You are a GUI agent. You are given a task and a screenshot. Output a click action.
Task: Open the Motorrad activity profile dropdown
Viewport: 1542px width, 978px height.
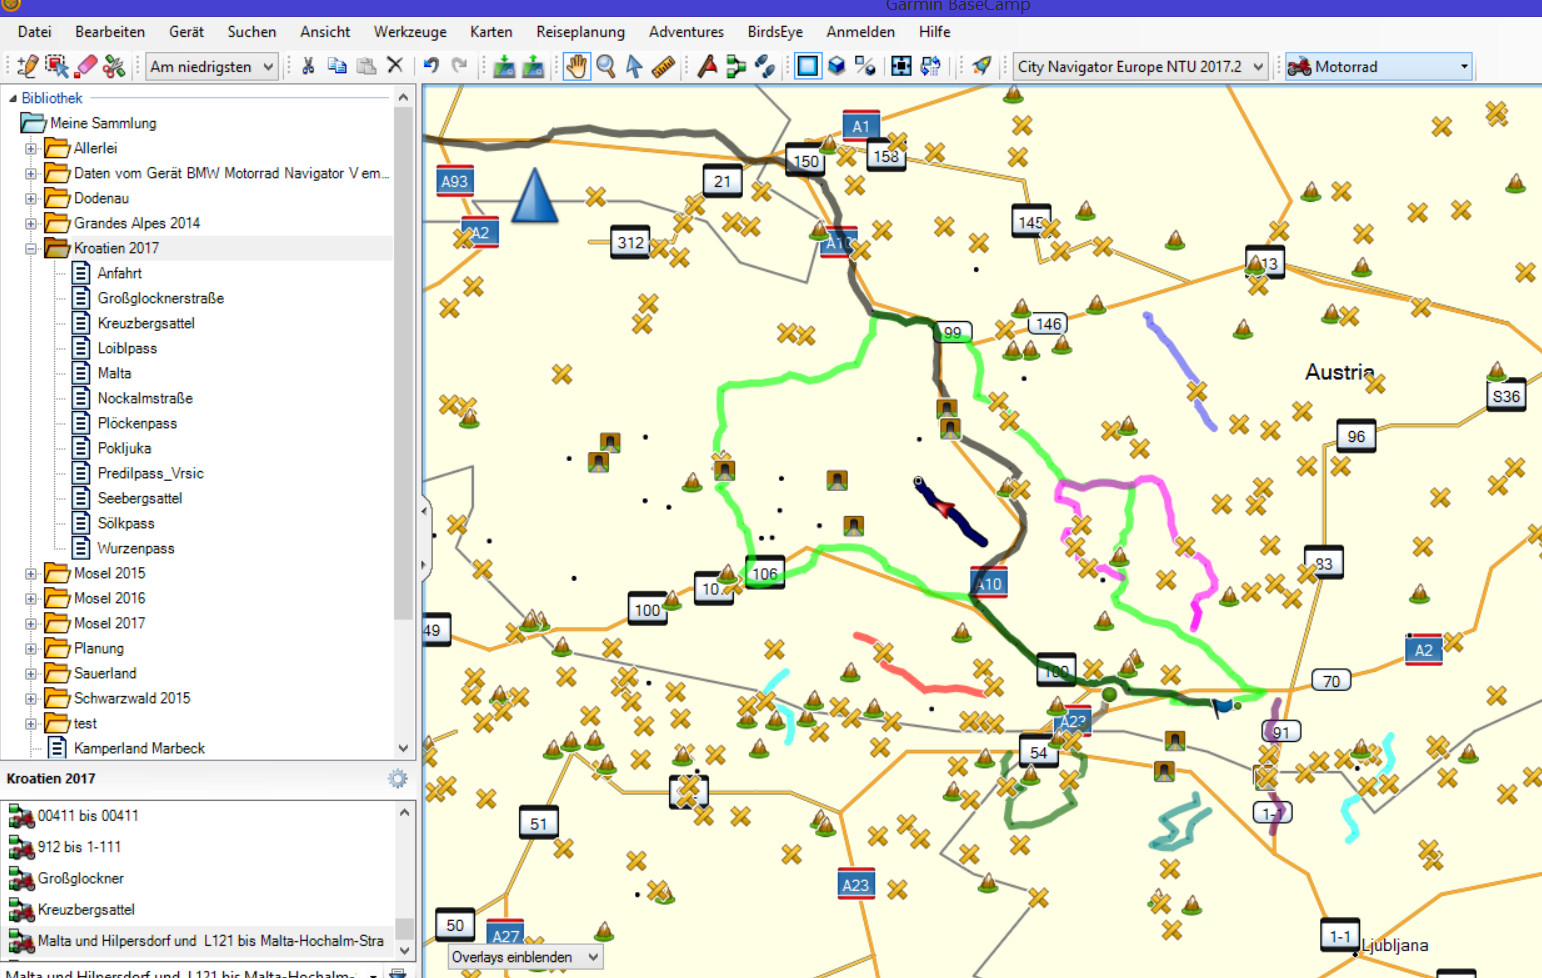tap(1463, 67)
